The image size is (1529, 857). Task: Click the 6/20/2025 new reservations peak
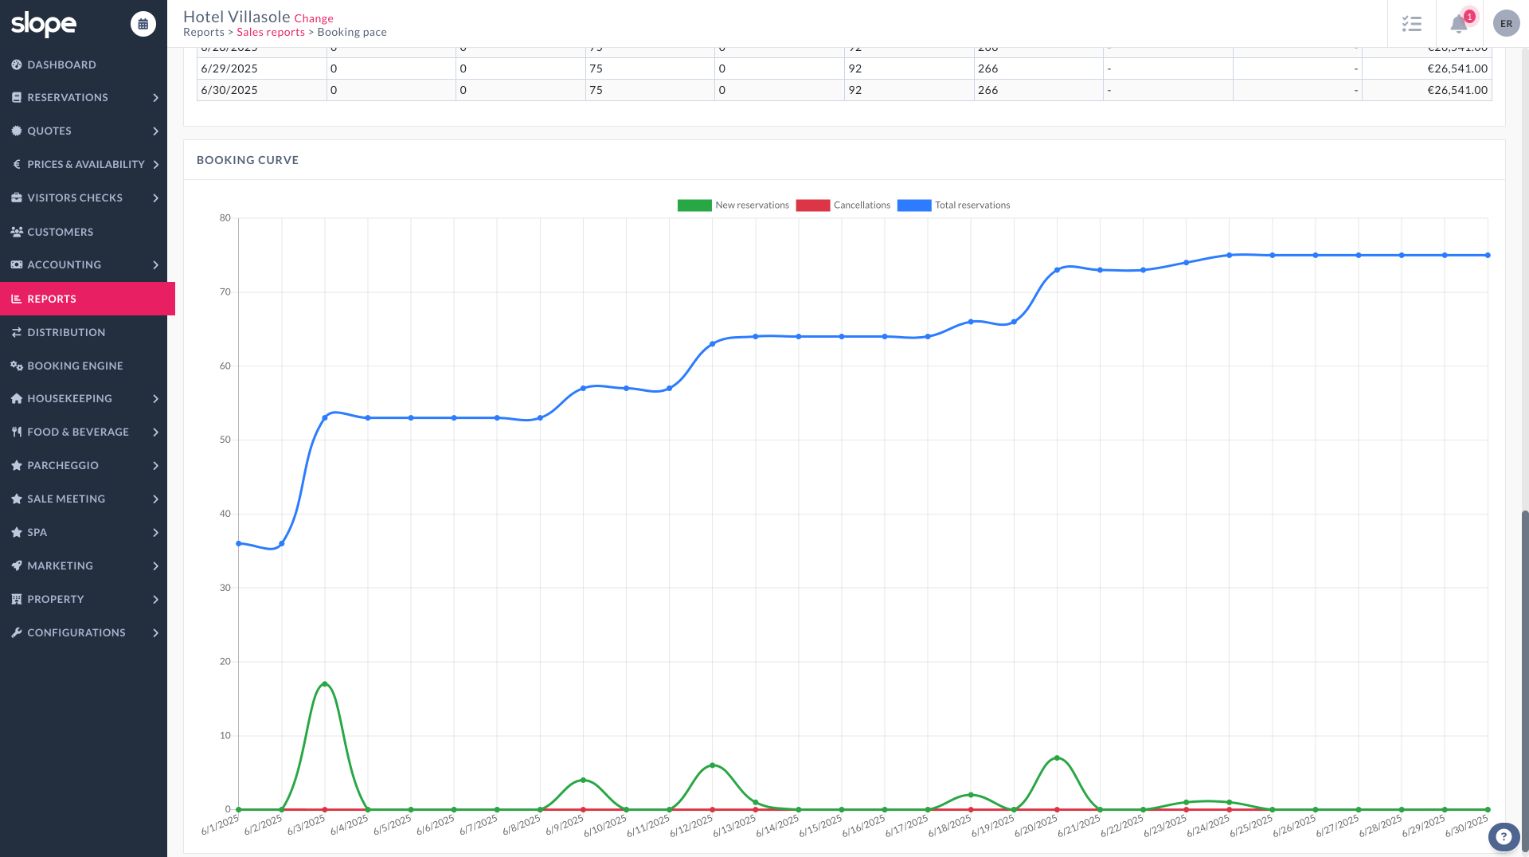coord(1057,758)
